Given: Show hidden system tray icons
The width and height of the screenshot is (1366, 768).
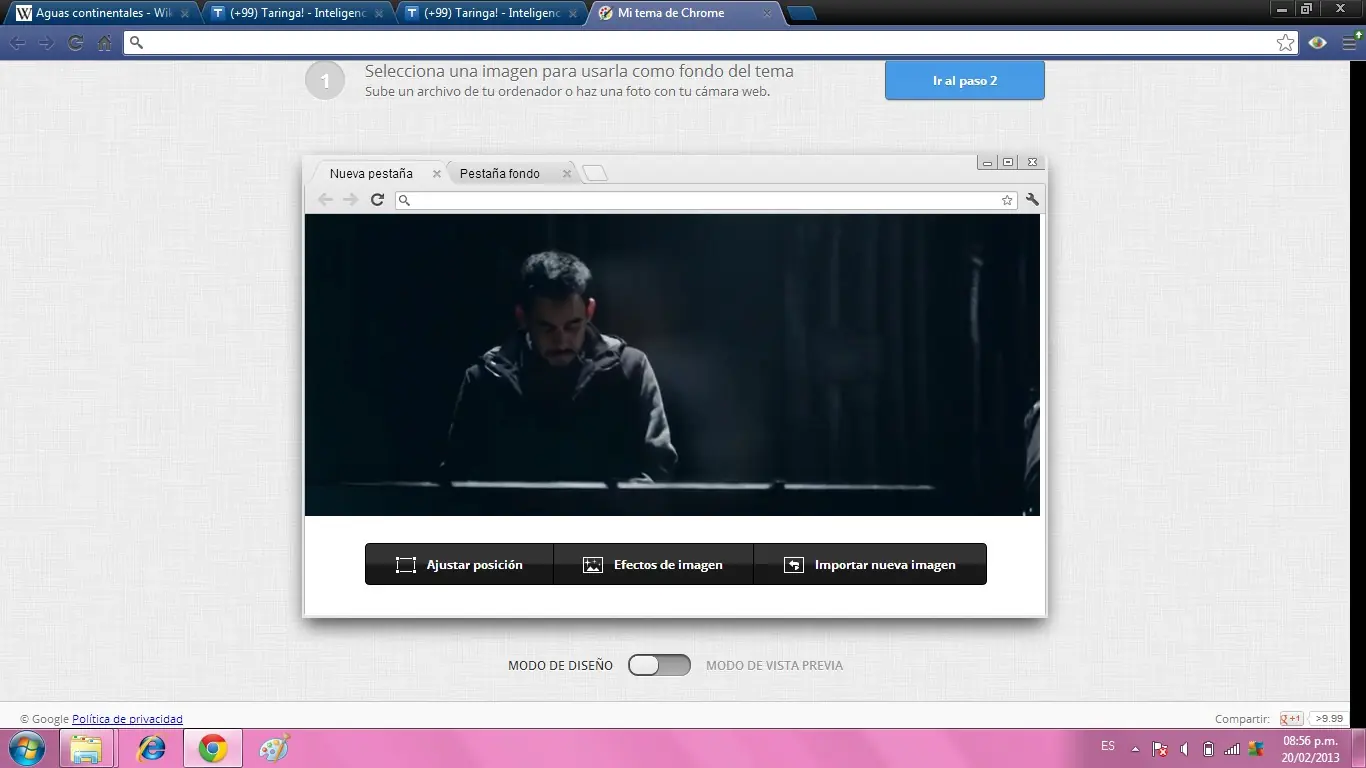Looking at the screenshot, I should click(1135, 749).
